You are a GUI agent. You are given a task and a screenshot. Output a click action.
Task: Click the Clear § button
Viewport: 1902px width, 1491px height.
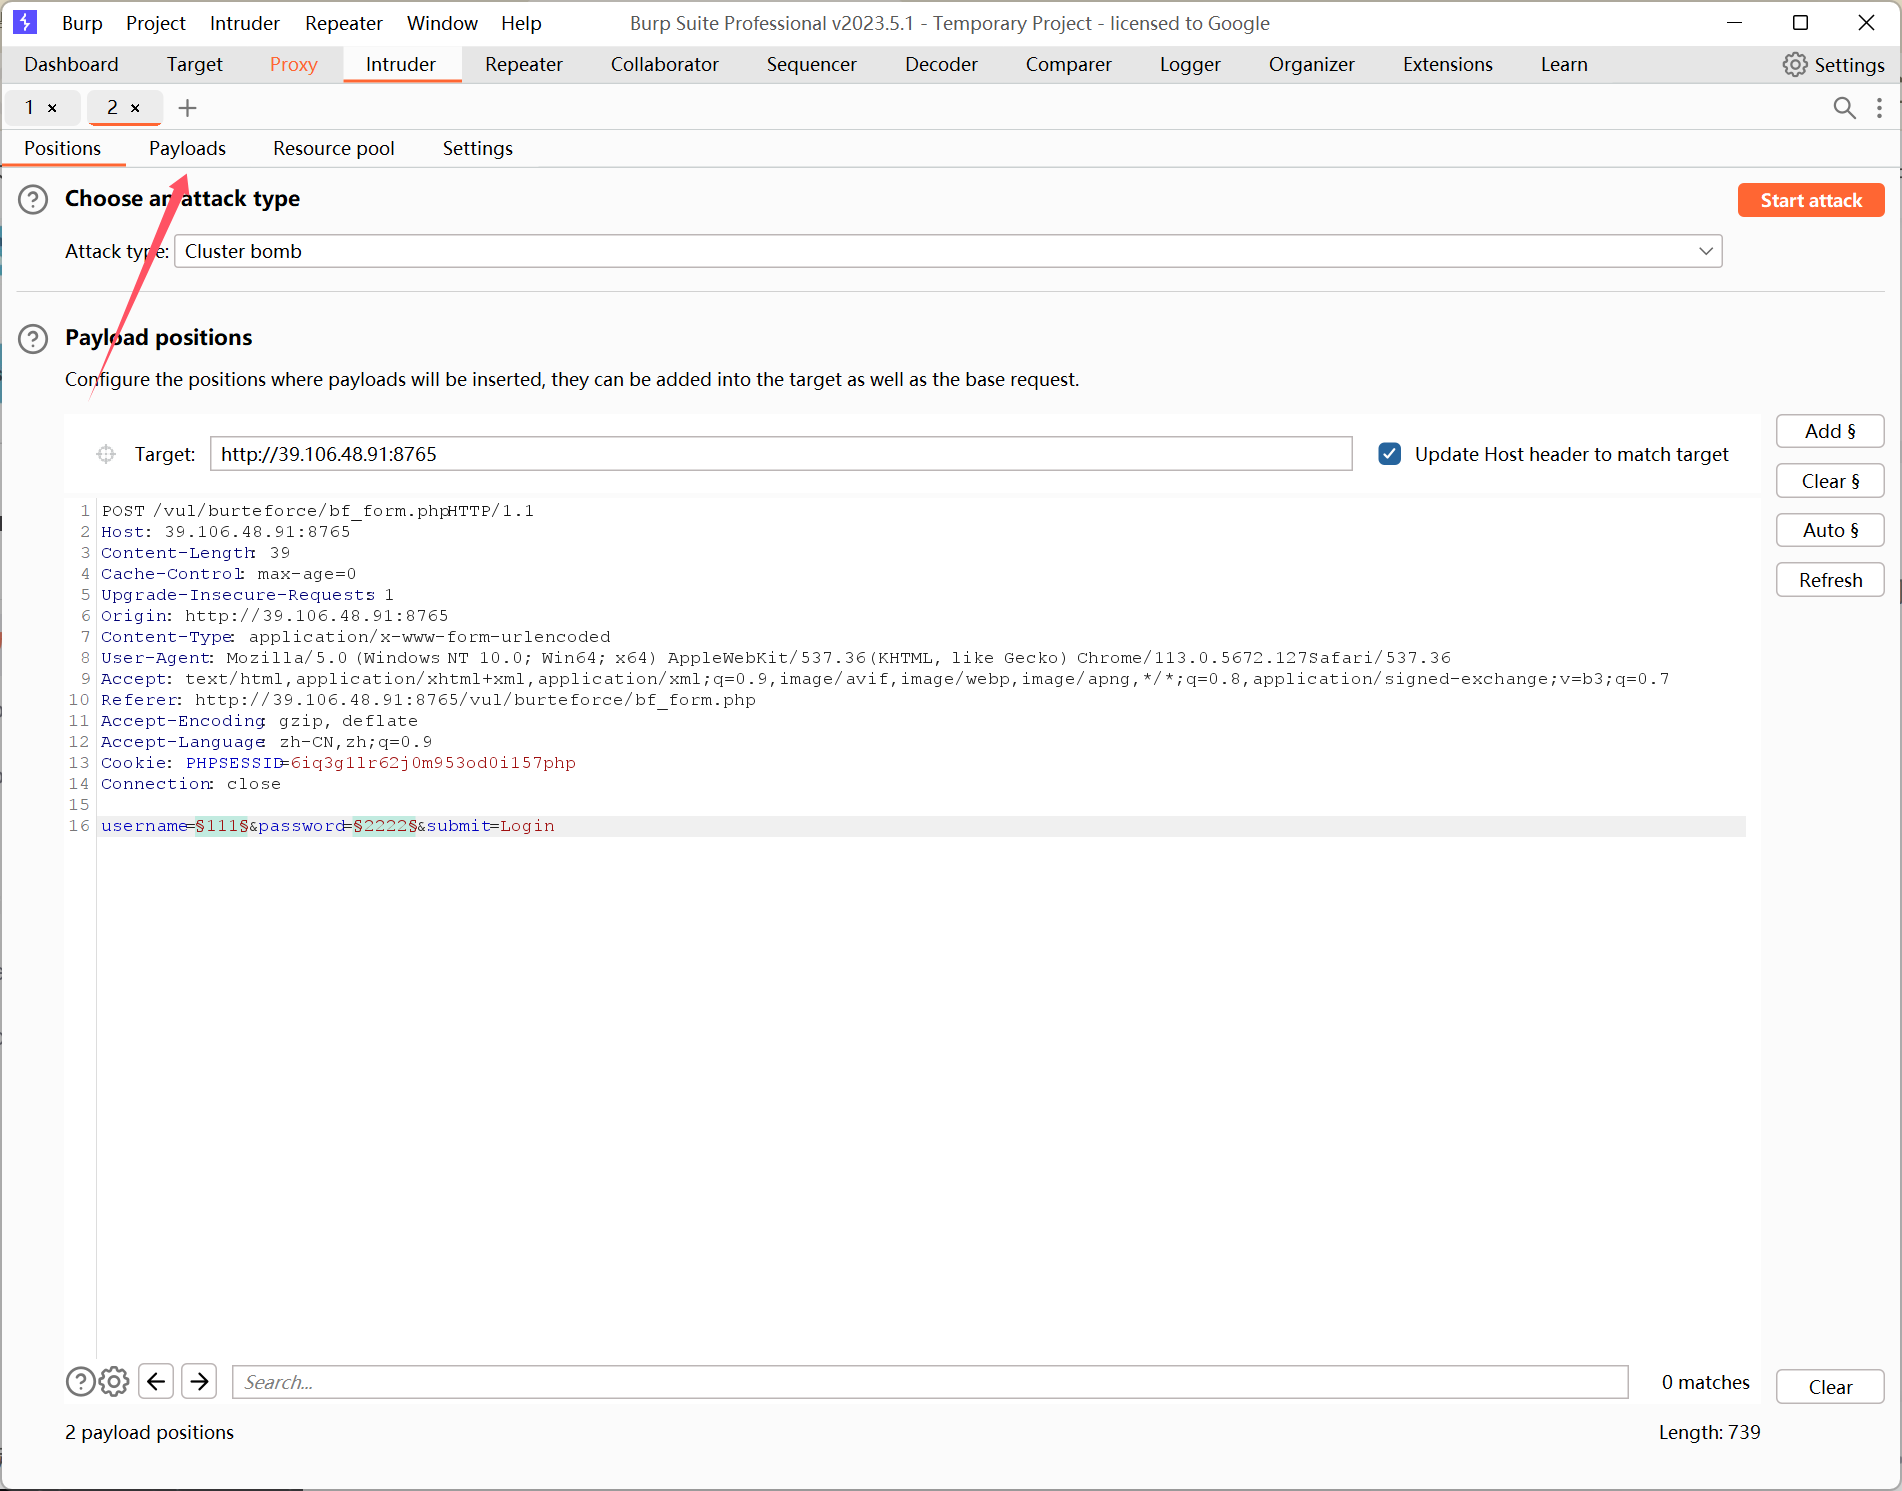(1830, 481)
